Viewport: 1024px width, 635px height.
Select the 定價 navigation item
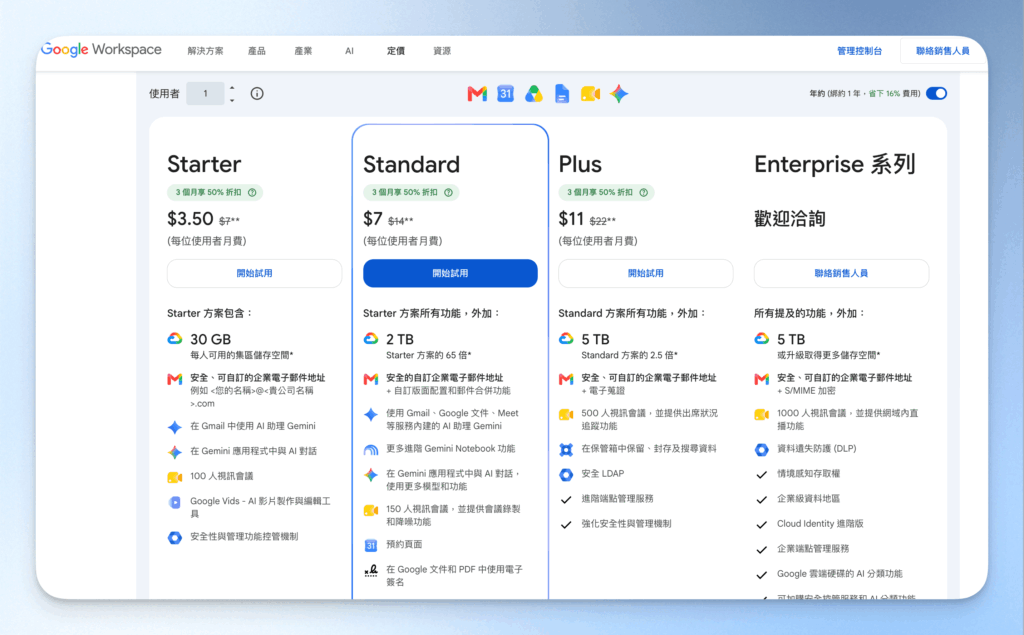click(396, 51)
